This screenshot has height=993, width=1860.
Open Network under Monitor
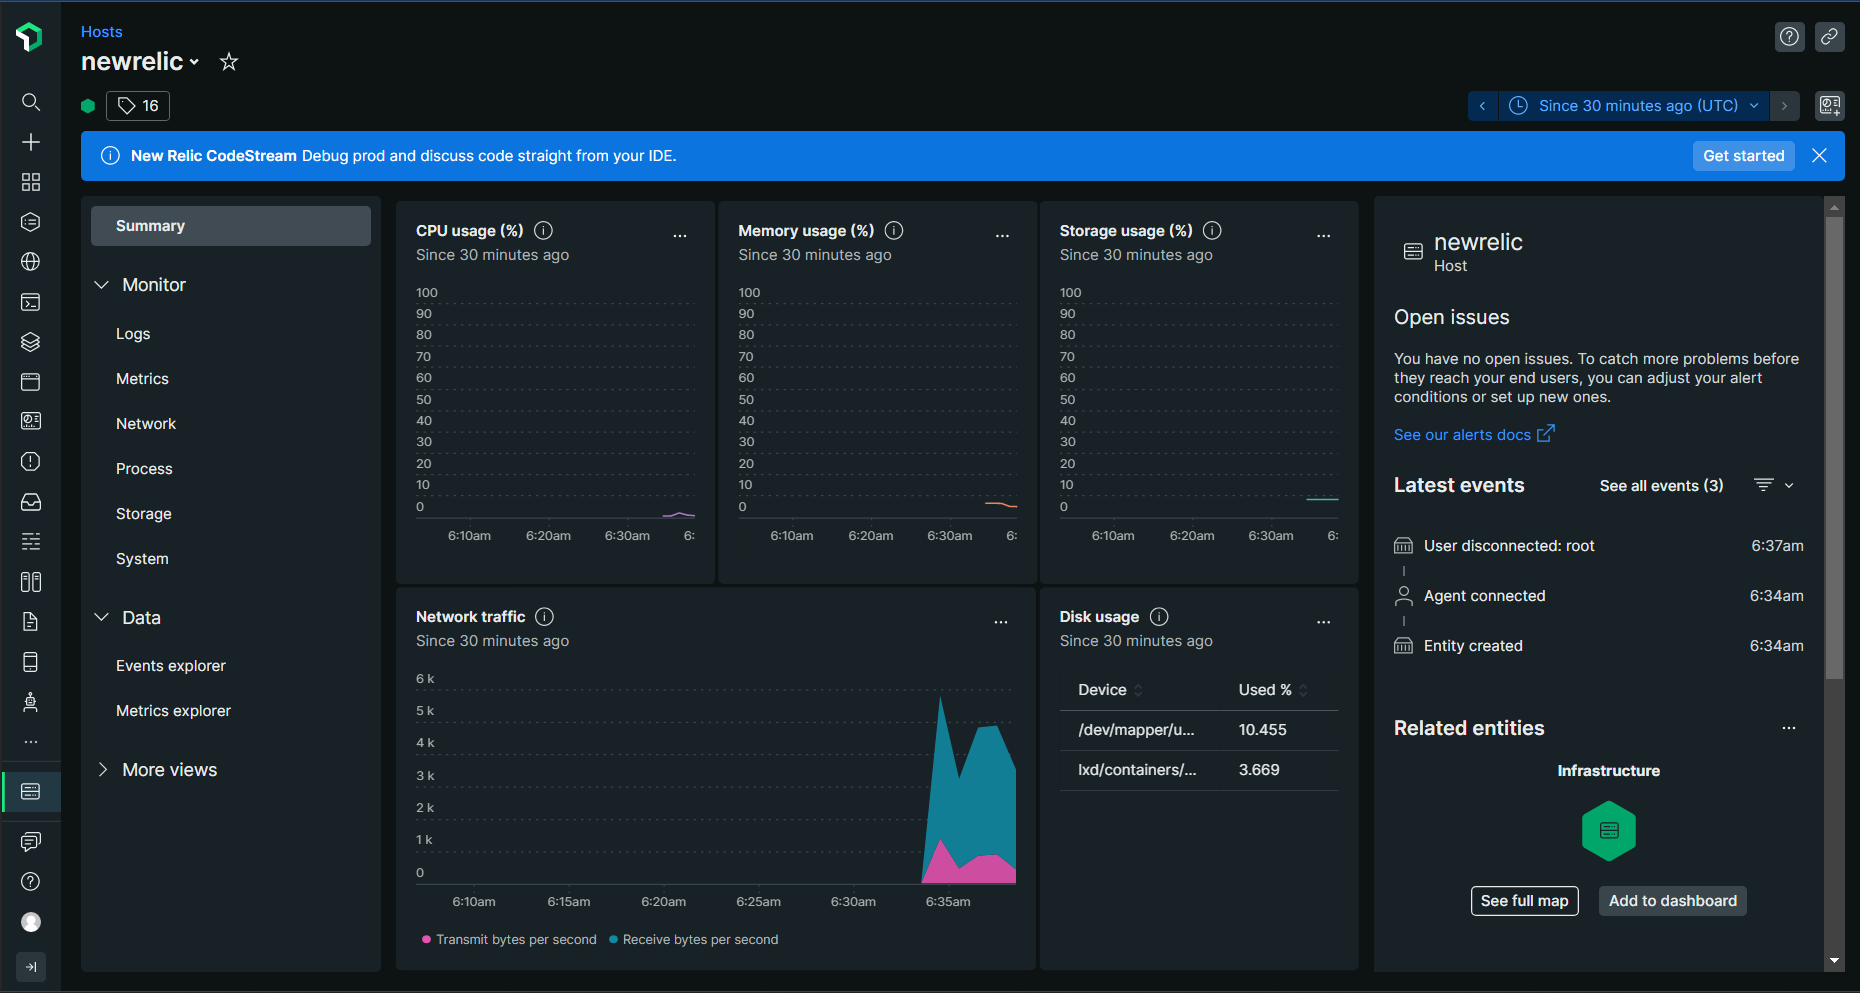coord(146,424)
